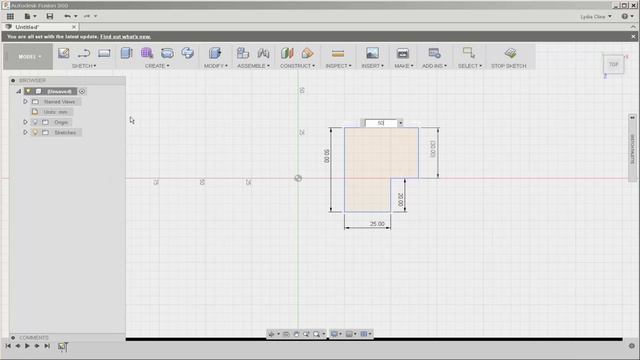Open the user account name dropdown

(596, 17)
